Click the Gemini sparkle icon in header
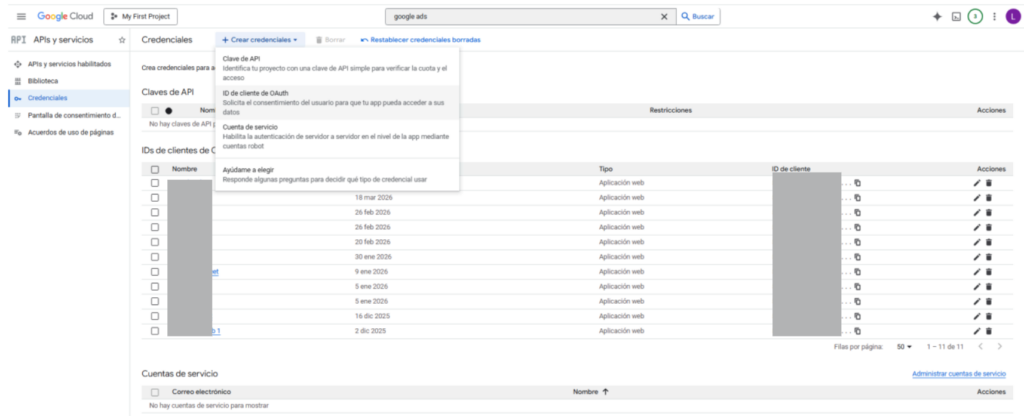 click(x=937, y=17)
